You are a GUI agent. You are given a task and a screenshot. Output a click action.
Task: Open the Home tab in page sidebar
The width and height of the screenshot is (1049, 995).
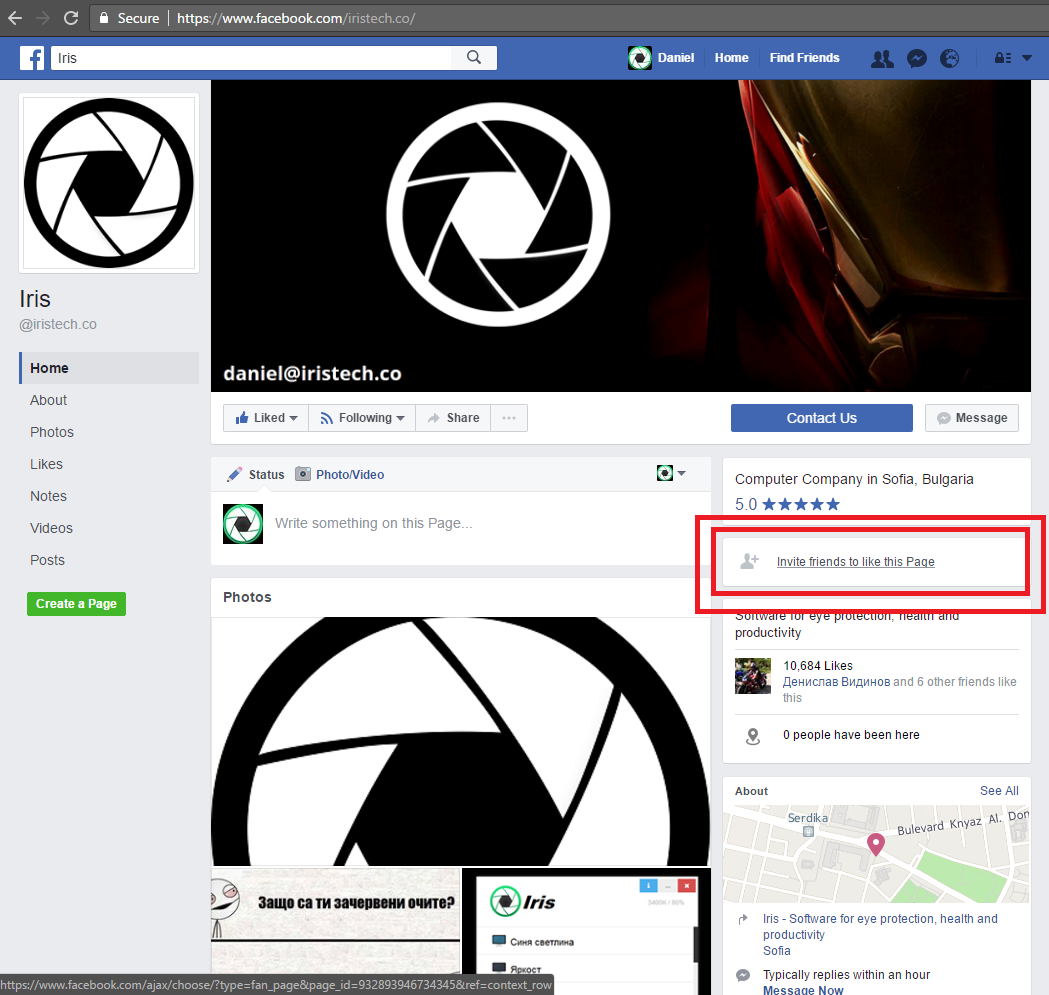(x=110, y=368)
